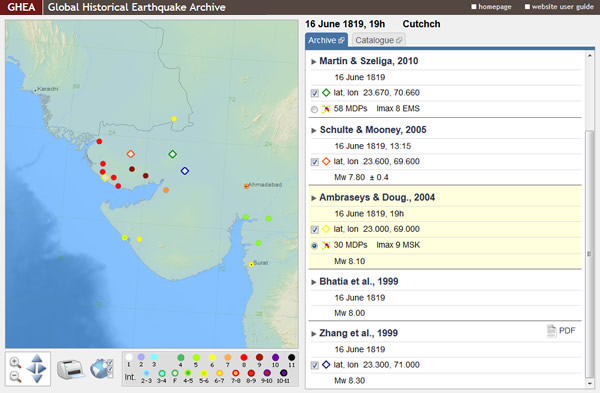Viewport: 600px width, 393px height.
Task: Uncheck Zhang et al. epicentre checkbox
Action: (x=315, y=365)
